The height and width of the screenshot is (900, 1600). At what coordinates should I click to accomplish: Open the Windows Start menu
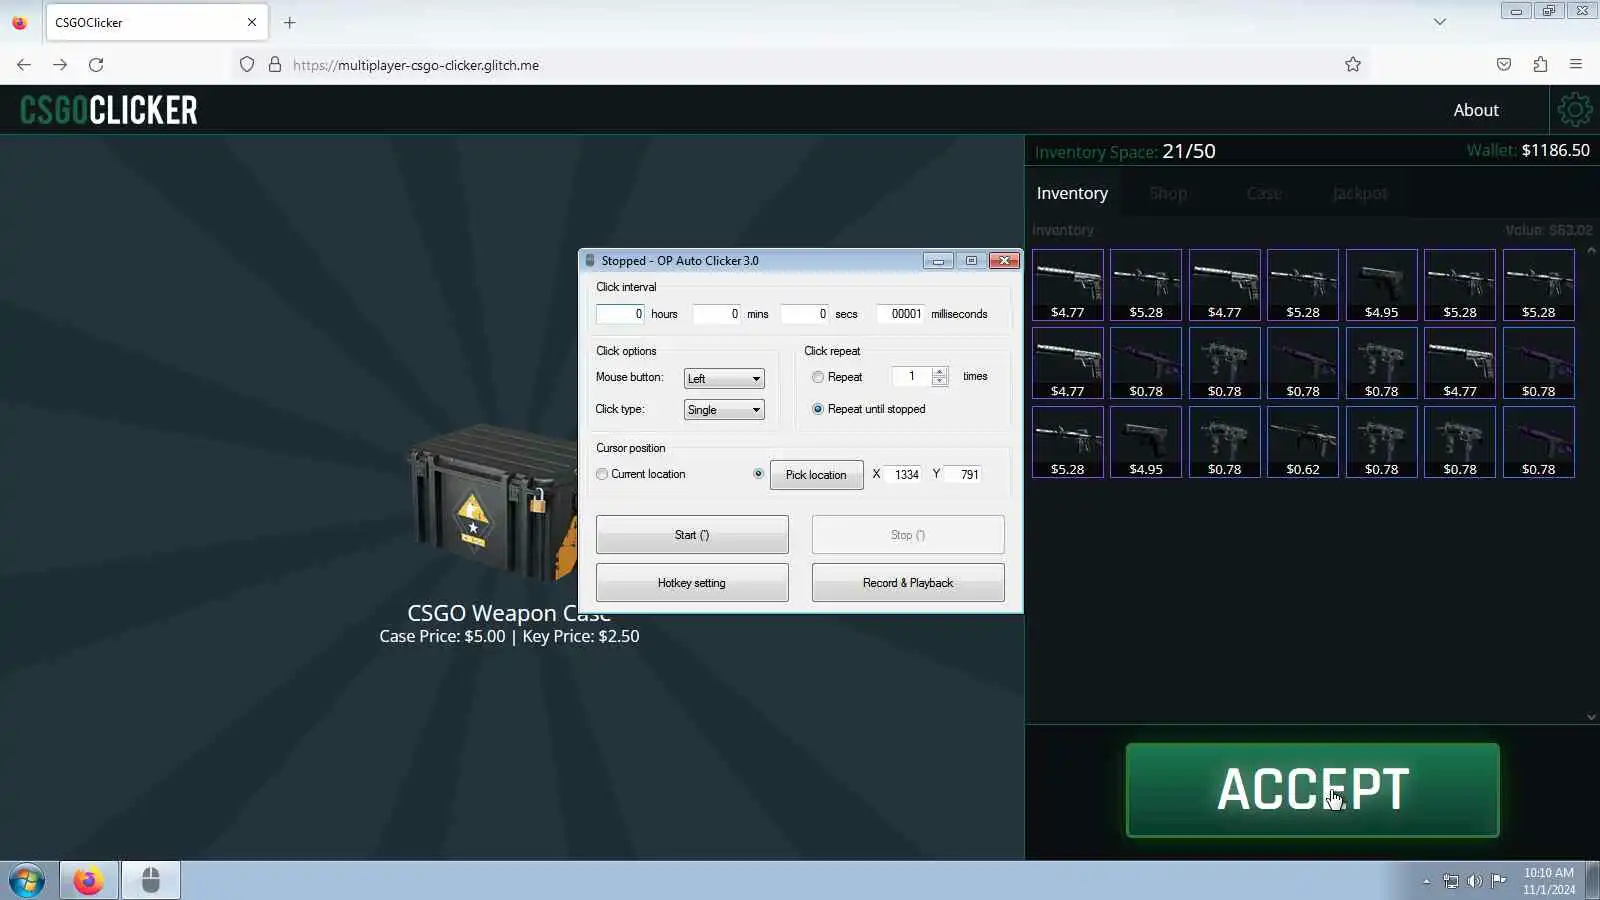[27, 881]
